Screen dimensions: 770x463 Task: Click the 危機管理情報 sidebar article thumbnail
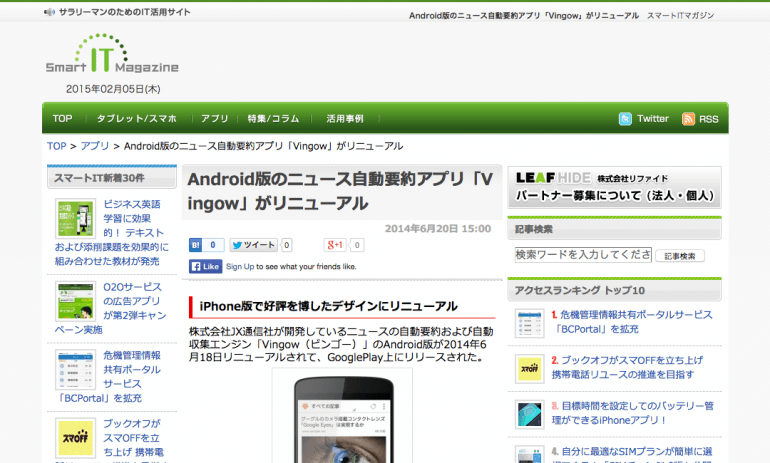75,370
